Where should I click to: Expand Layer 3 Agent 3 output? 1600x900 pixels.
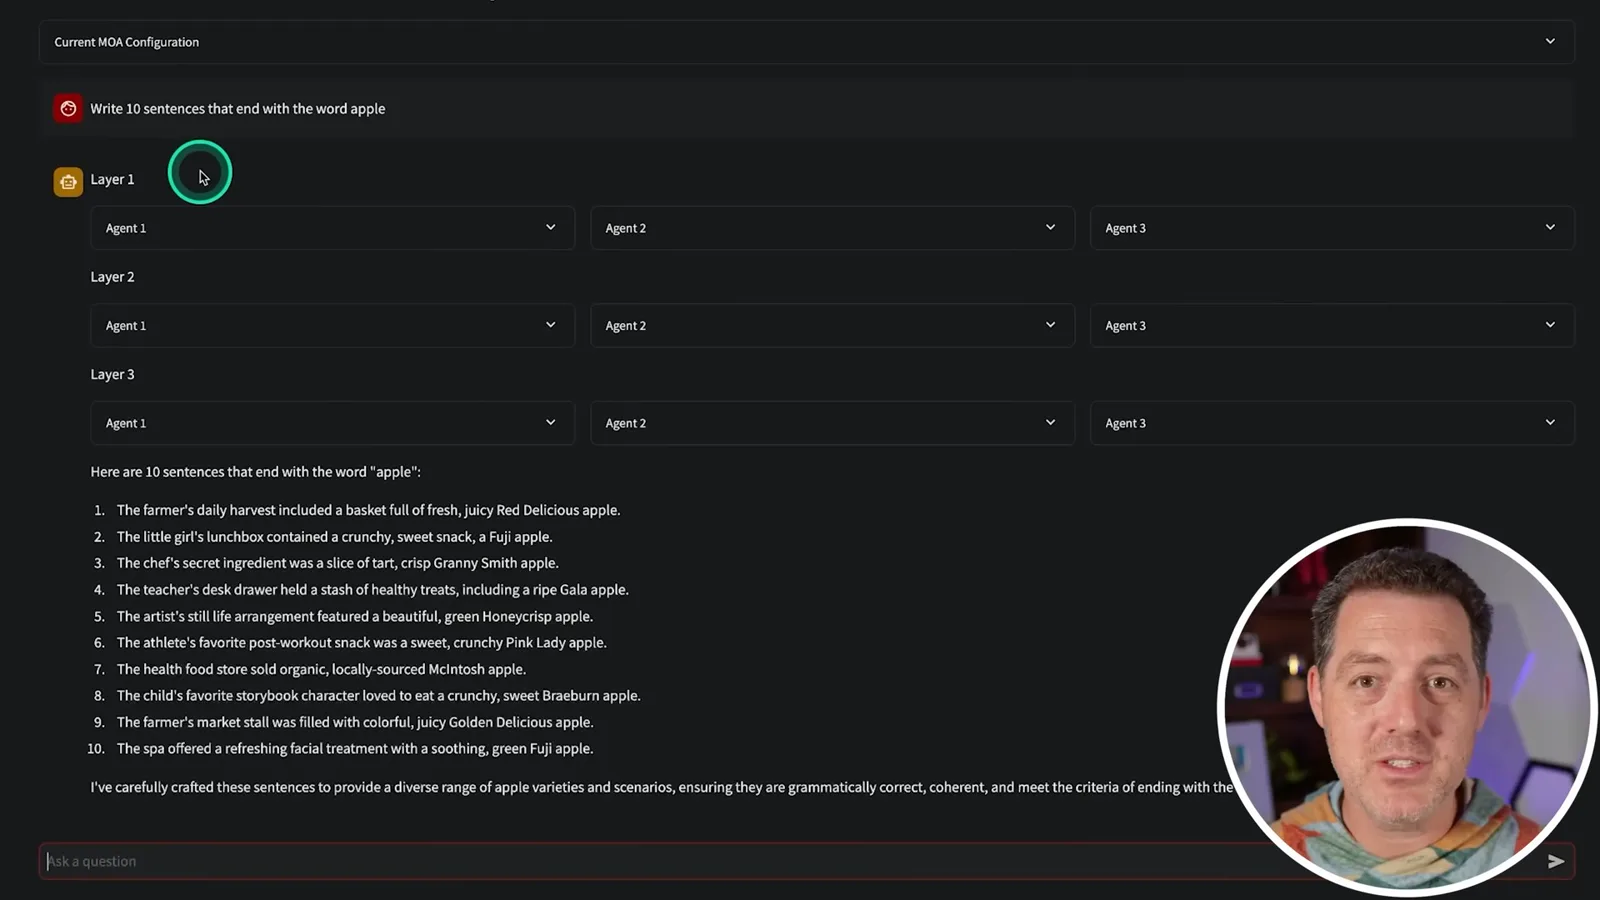tap(1332, 423)
